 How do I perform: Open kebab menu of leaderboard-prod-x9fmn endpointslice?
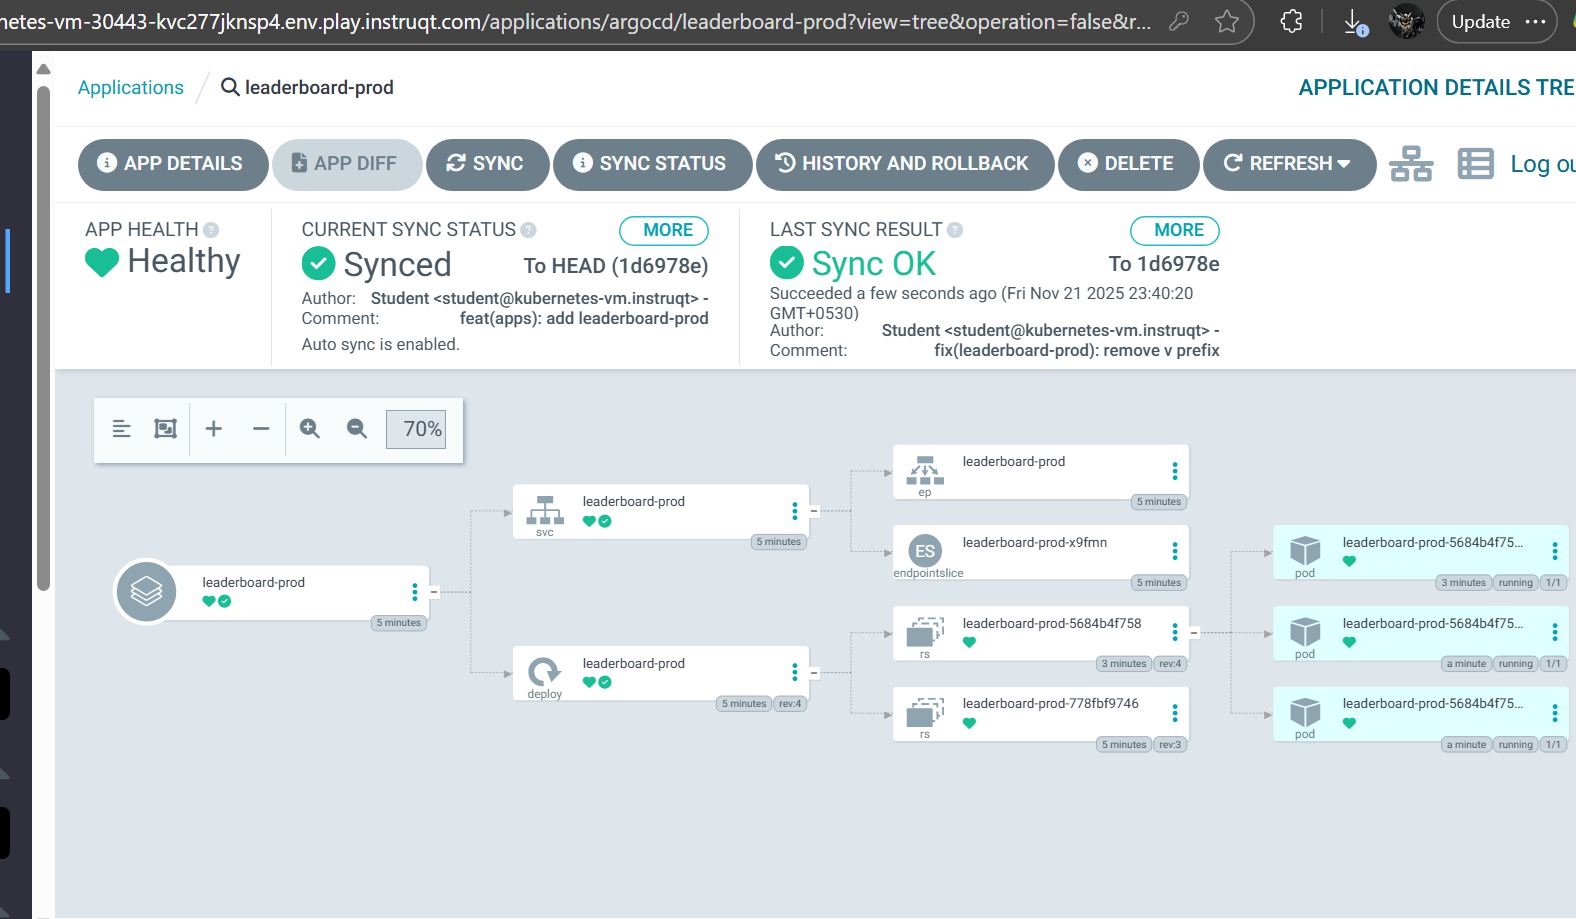point(1175,551)
